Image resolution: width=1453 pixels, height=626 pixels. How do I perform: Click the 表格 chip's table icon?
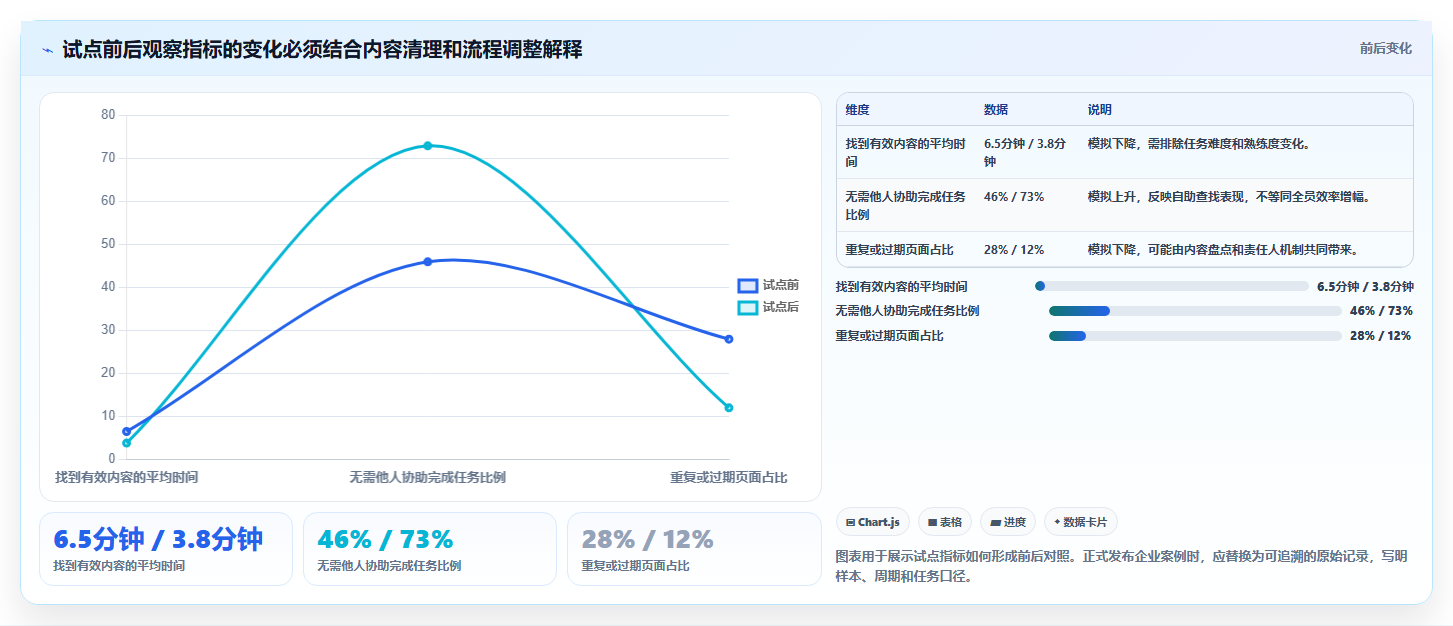(932, 522)
